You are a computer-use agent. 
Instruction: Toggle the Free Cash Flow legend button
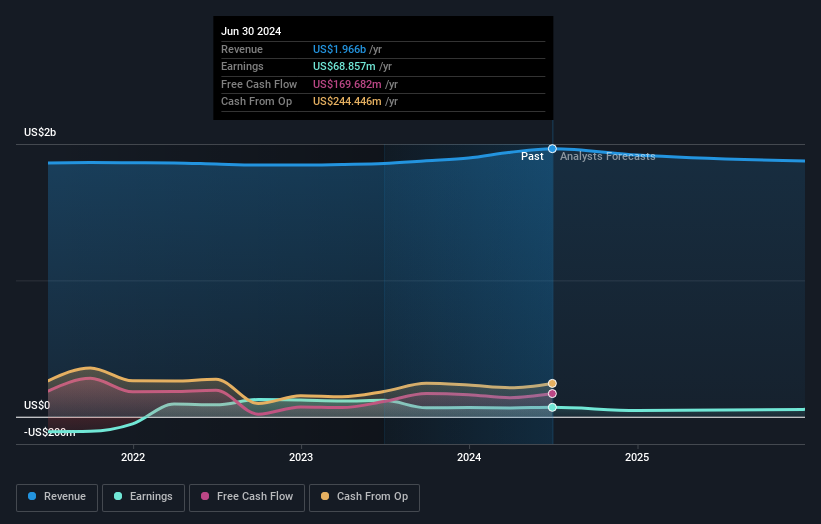247,497
